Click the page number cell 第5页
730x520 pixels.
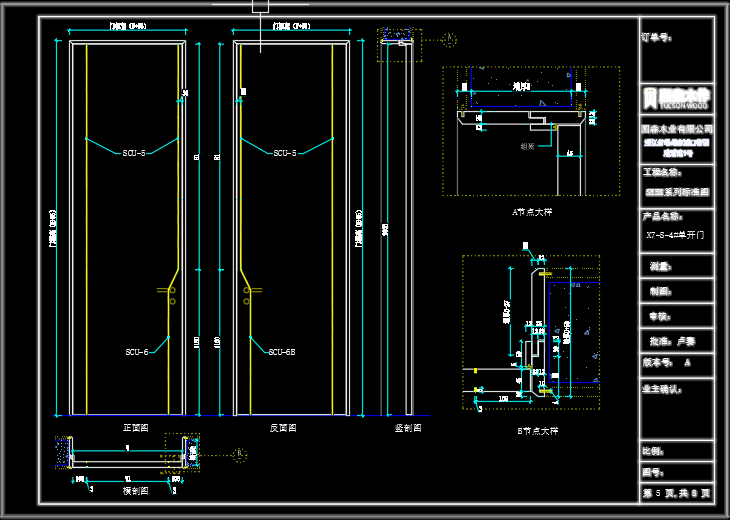click(677, 493)
